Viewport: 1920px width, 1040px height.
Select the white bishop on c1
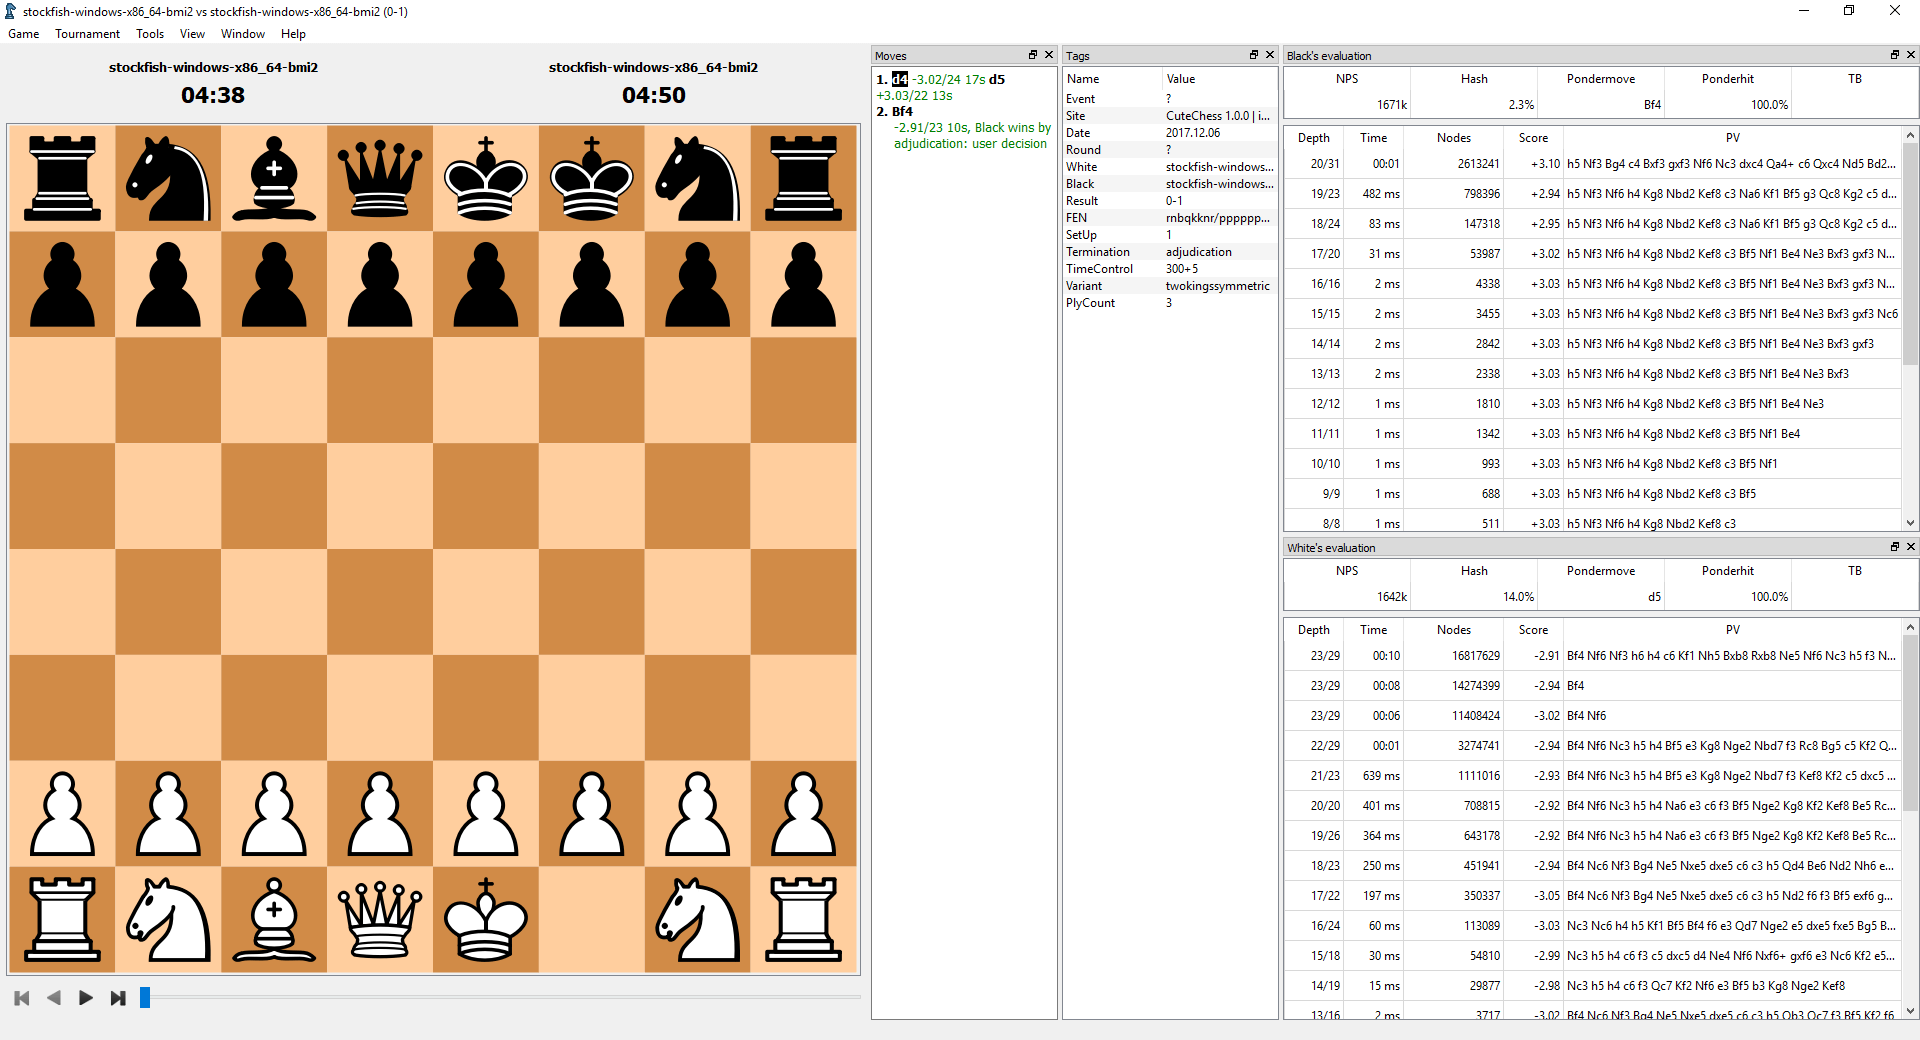pyautogui.click(x=274, y=919)
